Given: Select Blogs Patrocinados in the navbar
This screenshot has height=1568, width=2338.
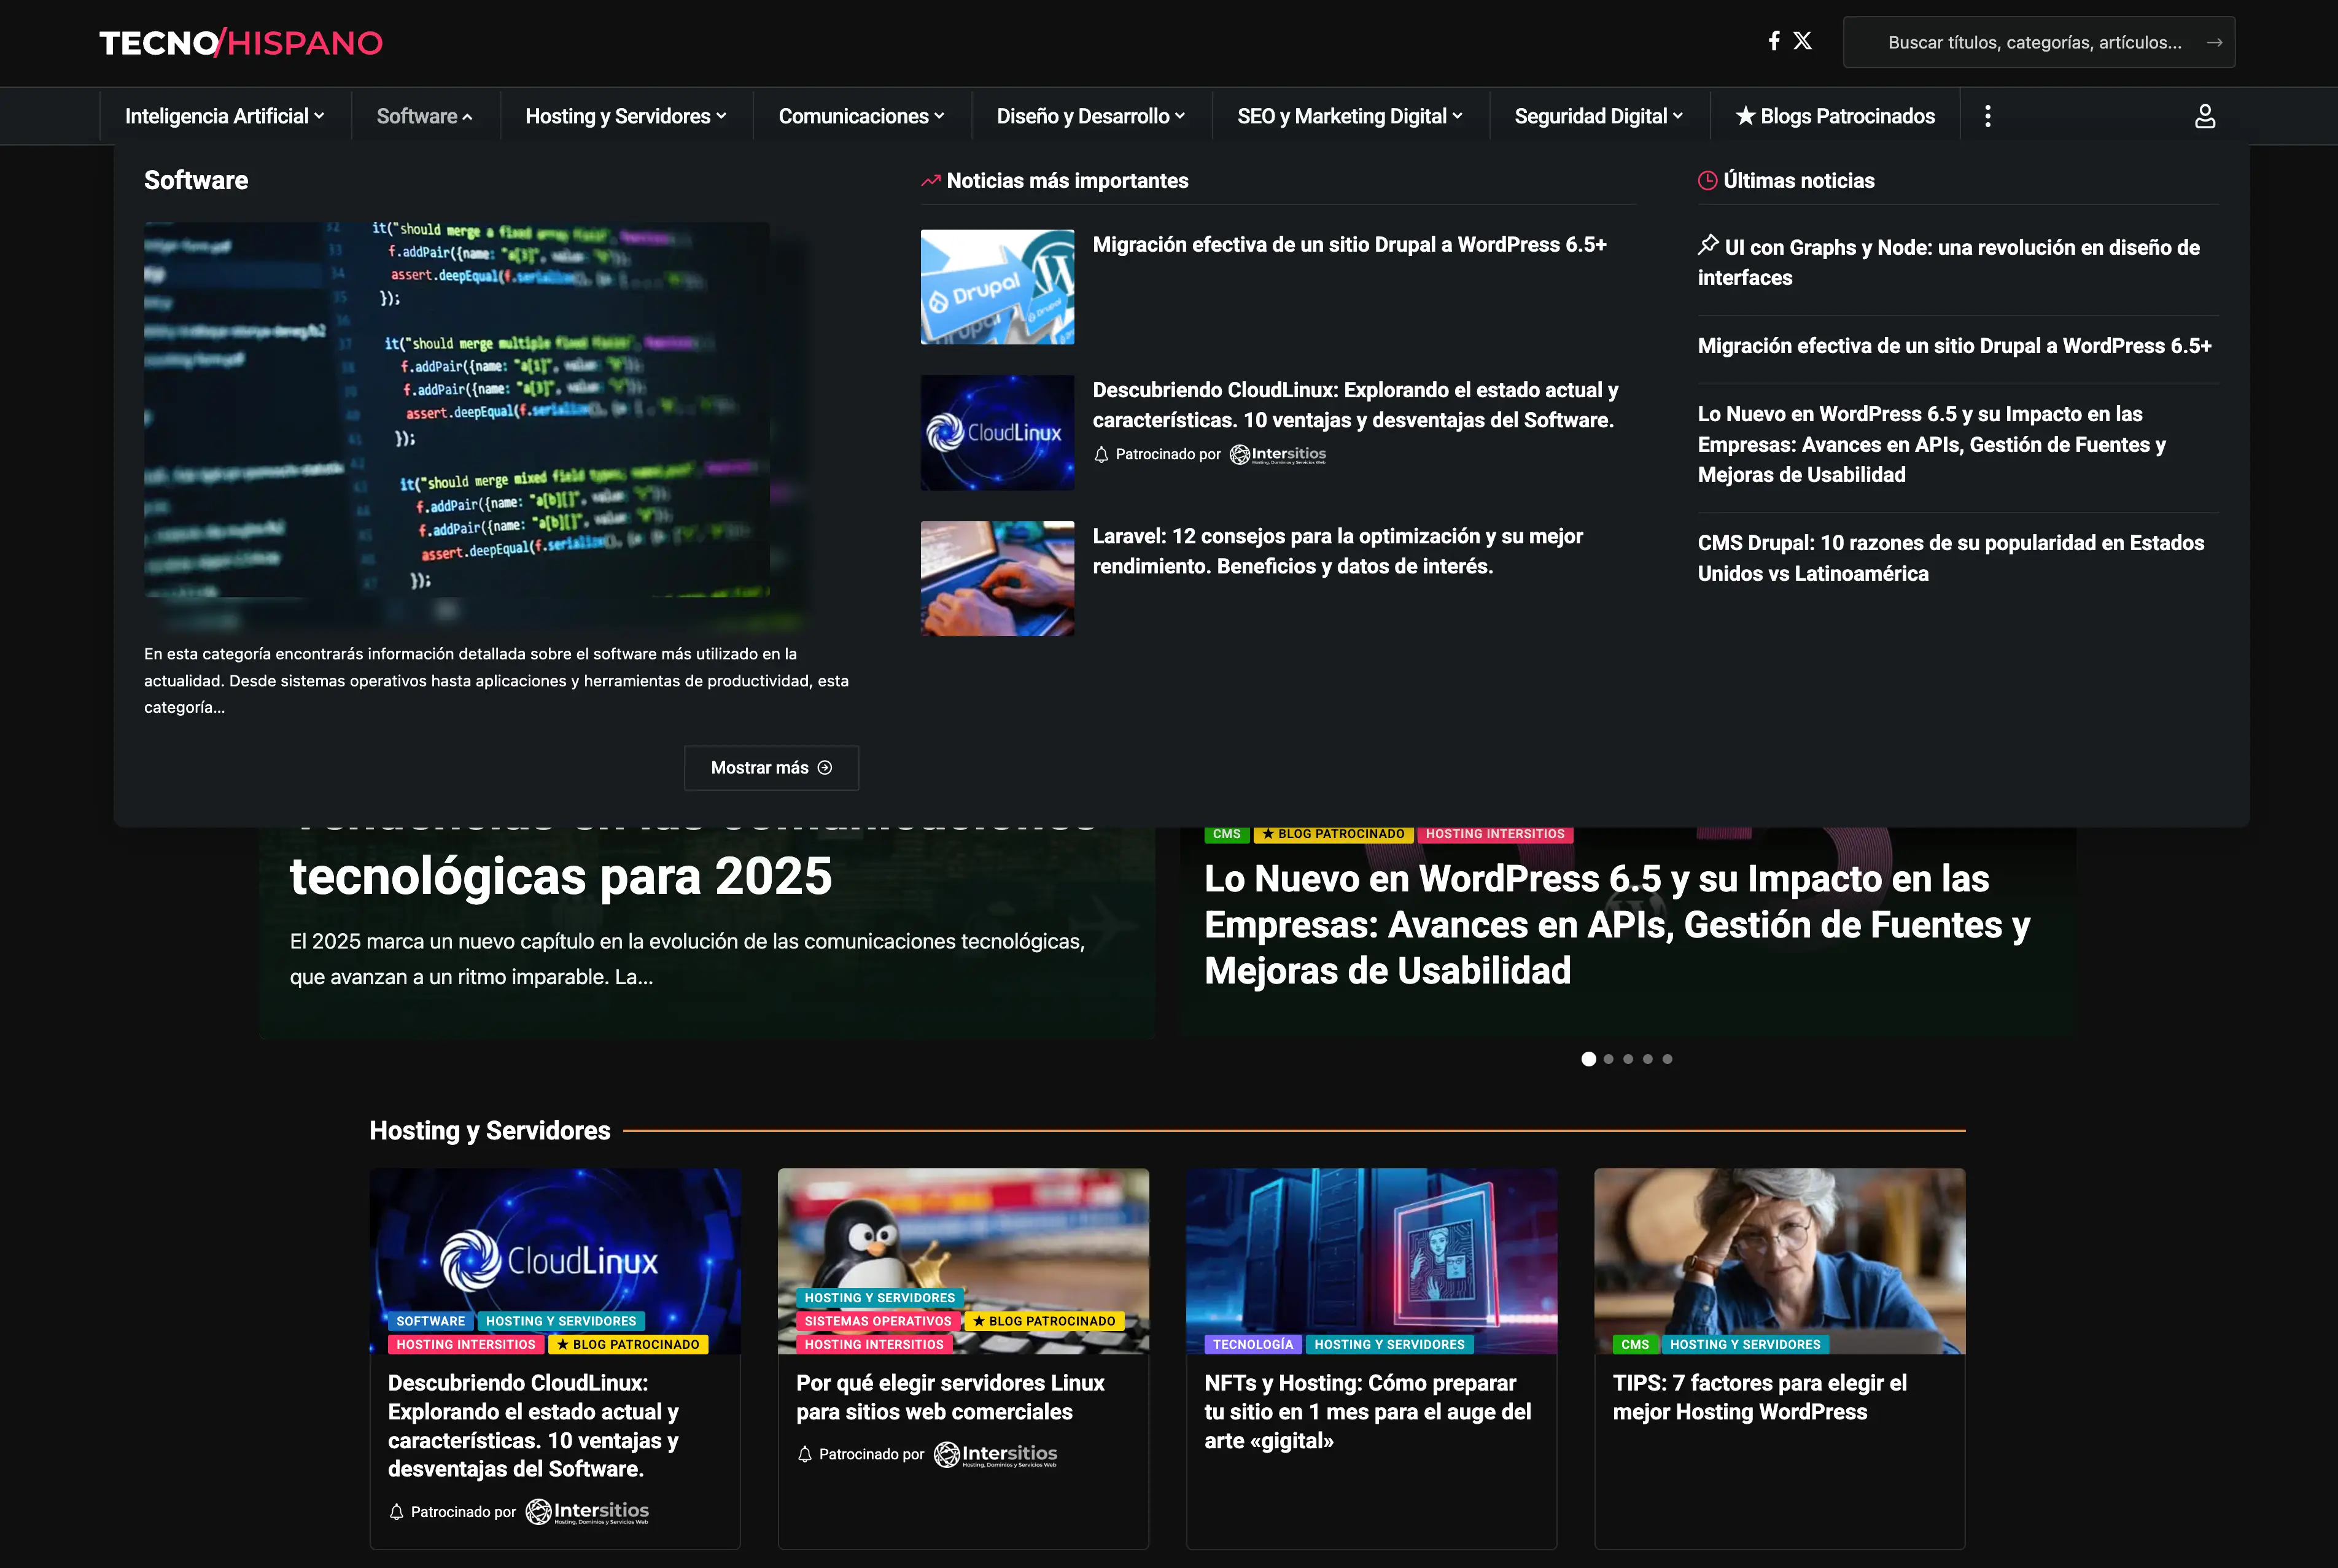Looking at the screenshot, I should [1835, 116].
